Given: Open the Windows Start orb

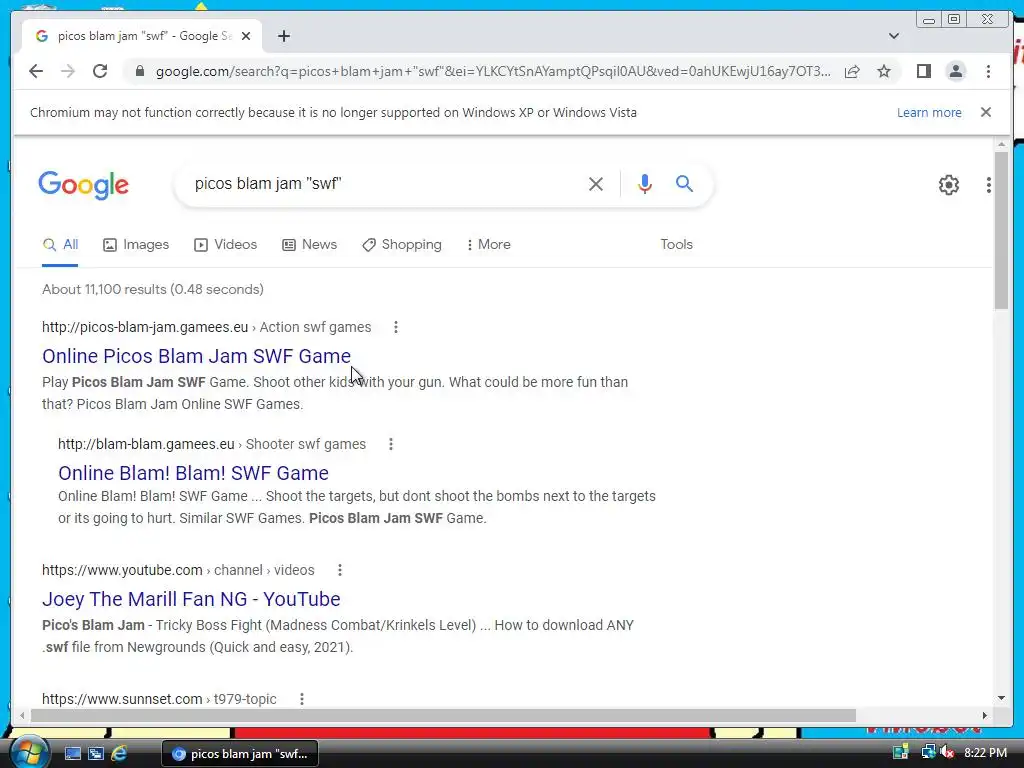Looking at the screenshot, I should tap(28, 753).
